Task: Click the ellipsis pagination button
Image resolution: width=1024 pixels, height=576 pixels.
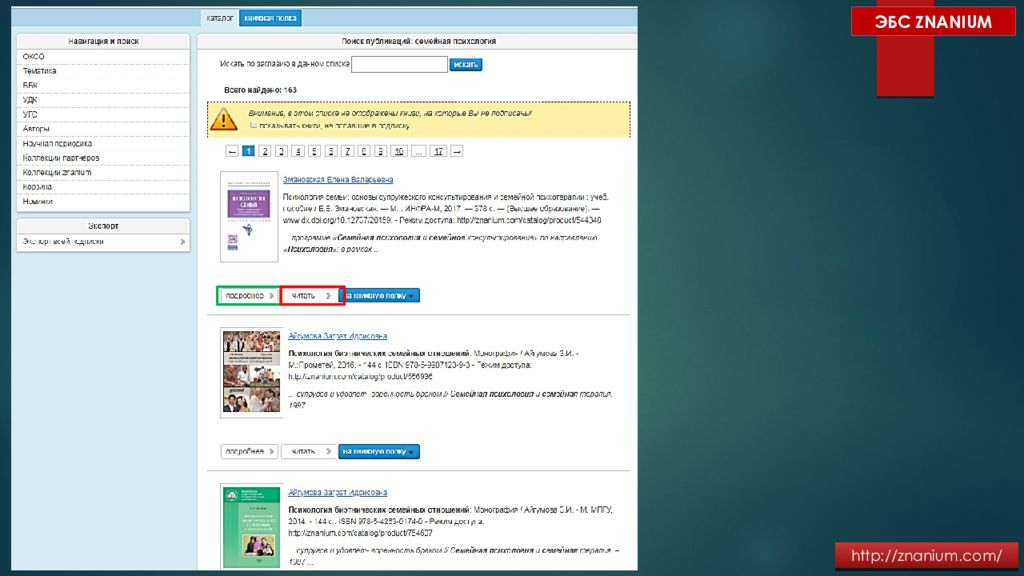Action: click(419, 152)
